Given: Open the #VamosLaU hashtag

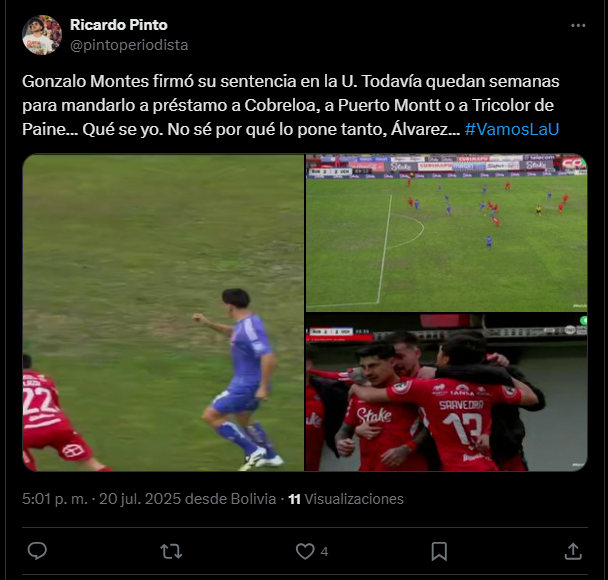Looking at the screenshot, I should (512, 129).
